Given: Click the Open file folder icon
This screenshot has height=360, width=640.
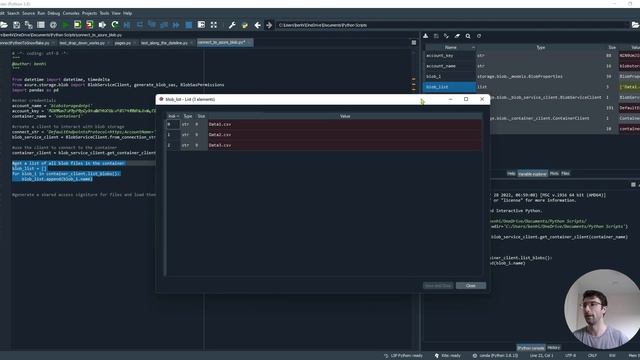Looking at the screenshot, I should click(4, 25).
